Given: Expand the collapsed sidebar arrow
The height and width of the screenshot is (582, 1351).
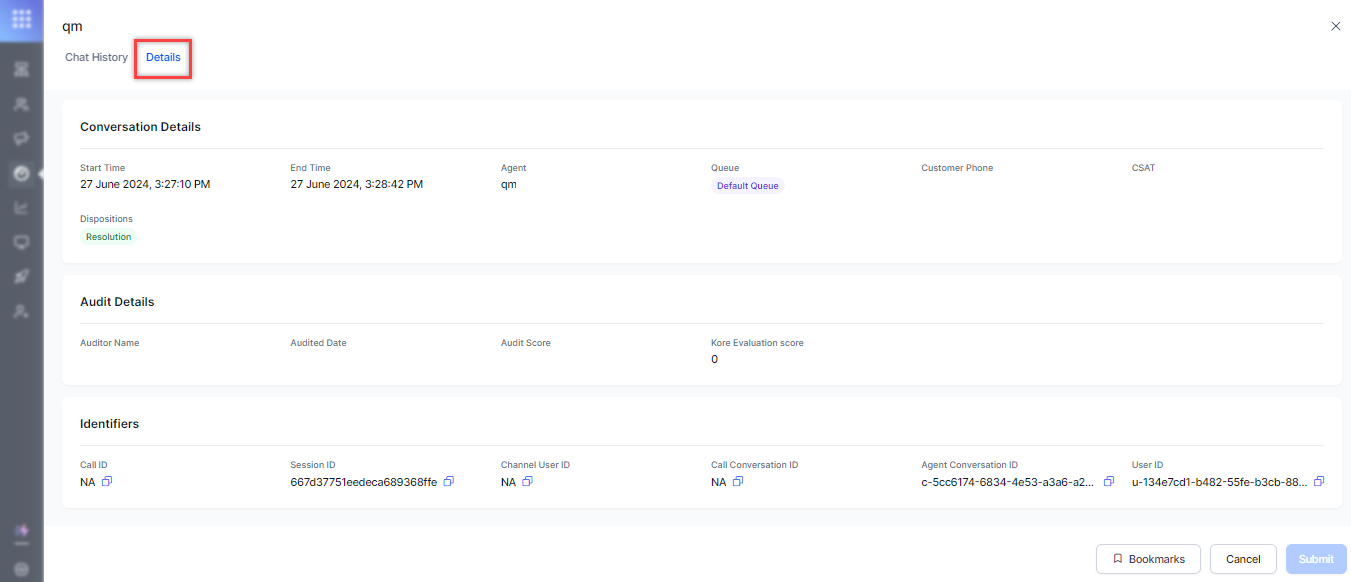Looking at the screenshot, I should click(41, 174).
